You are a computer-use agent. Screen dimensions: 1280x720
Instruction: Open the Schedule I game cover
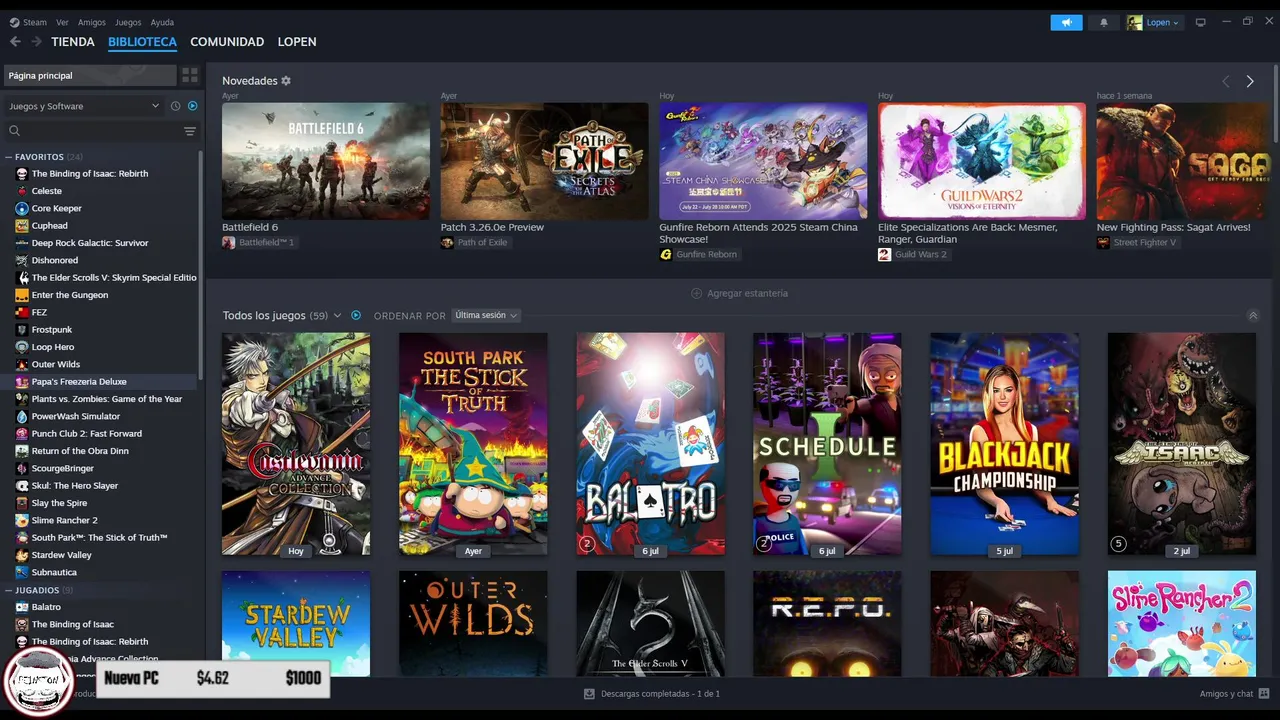827,444
